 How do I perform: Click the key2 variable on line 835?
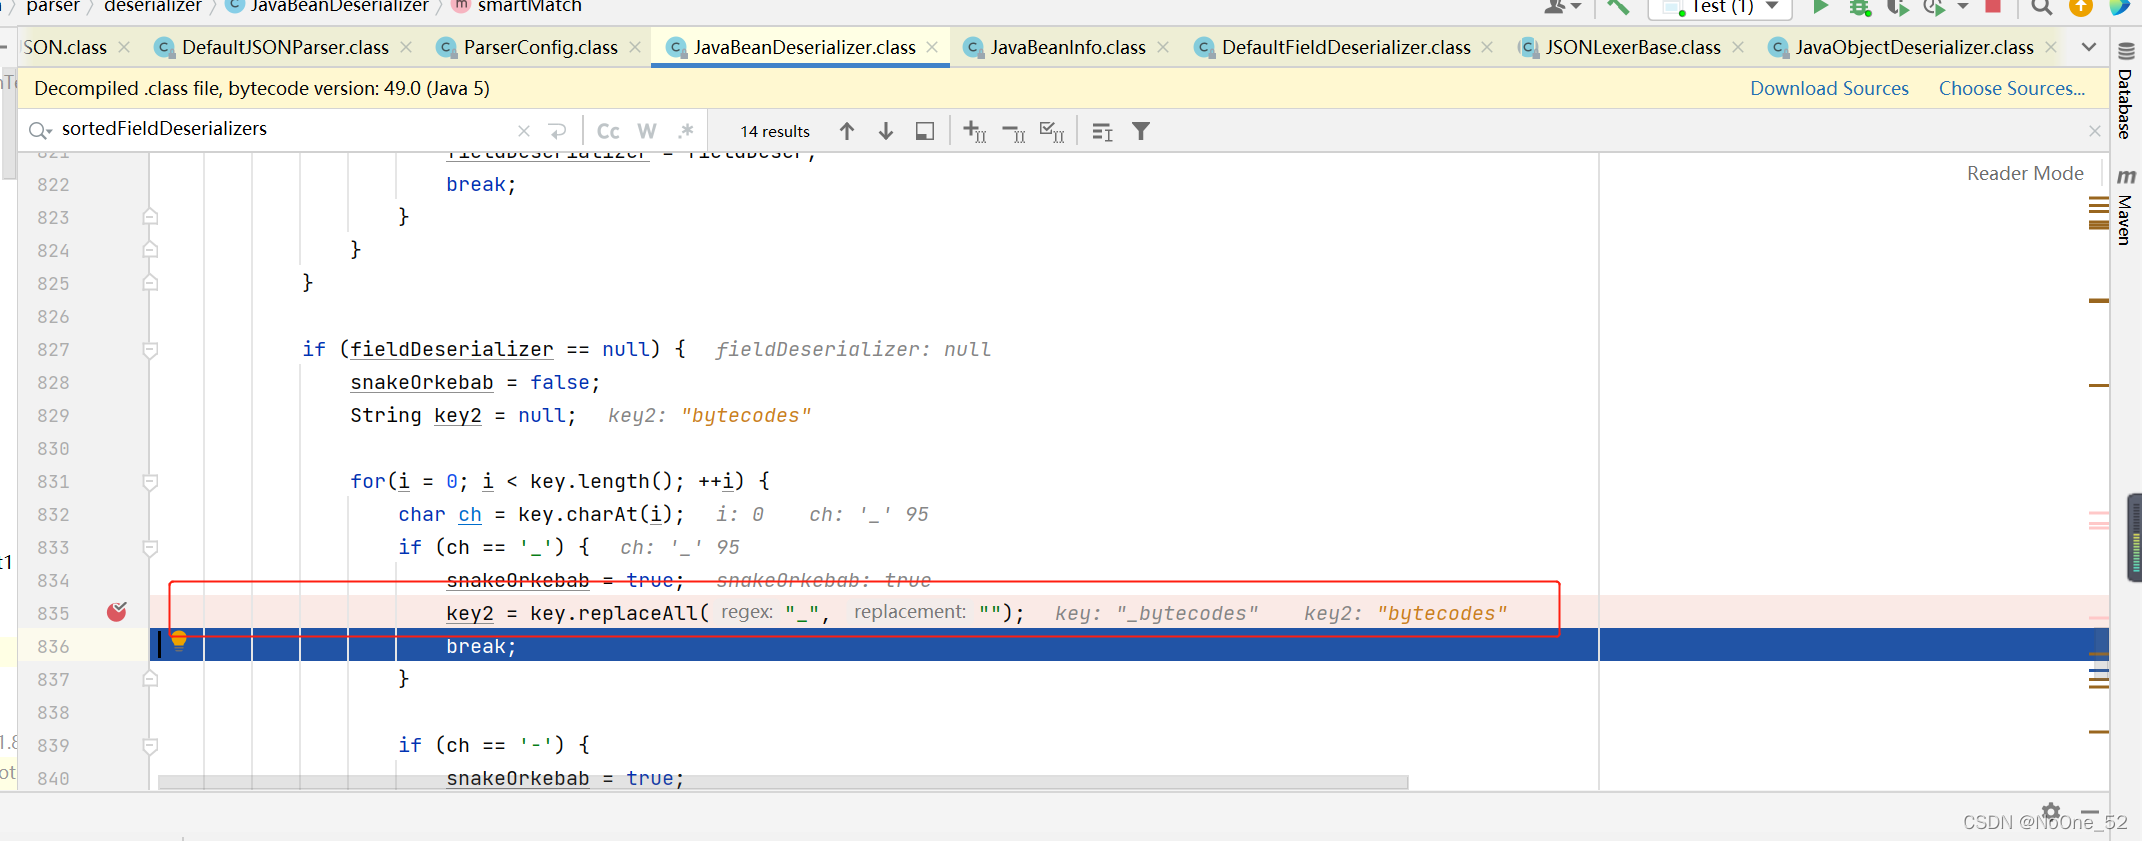pos(470,613)
